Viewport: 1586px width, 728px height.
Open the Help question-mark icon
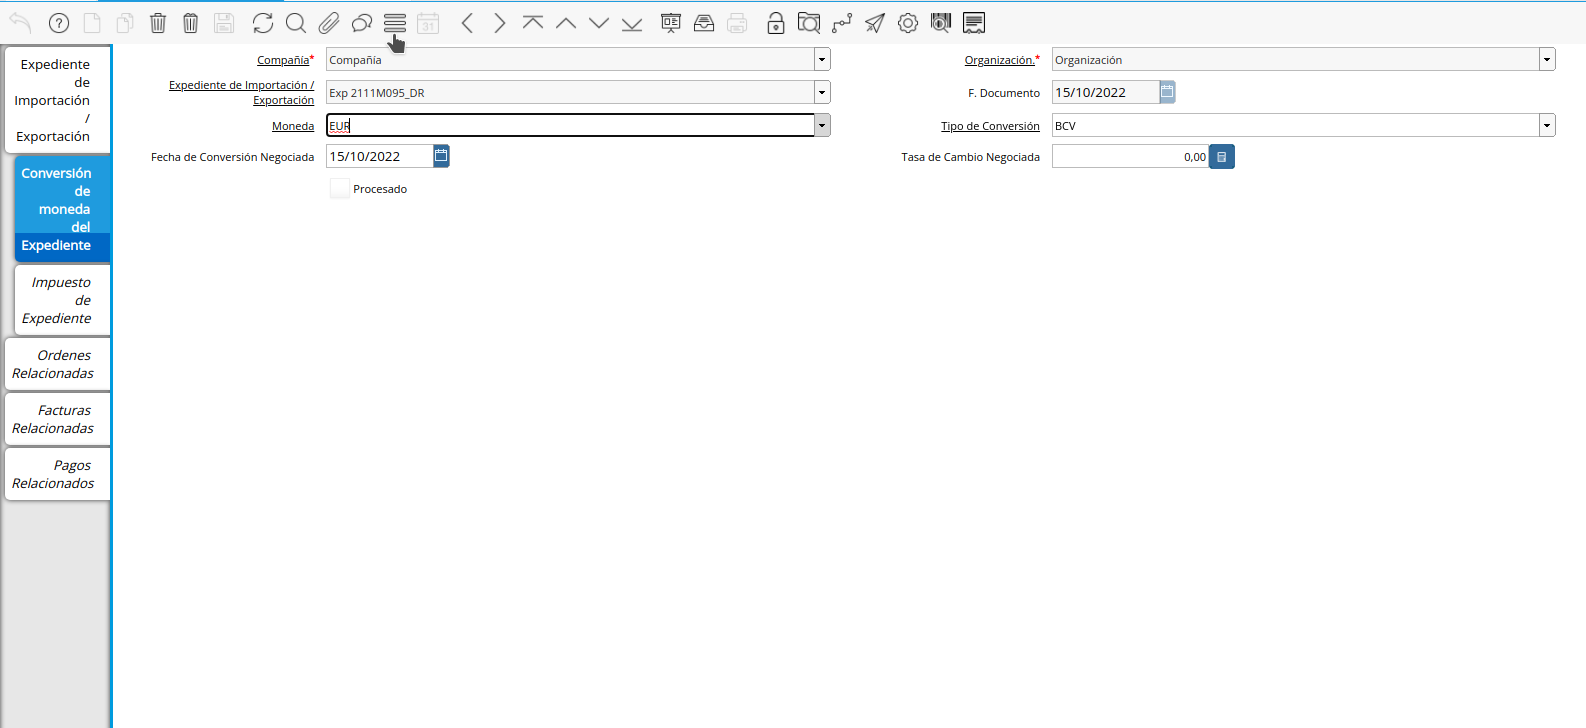(x=59, y=23)
